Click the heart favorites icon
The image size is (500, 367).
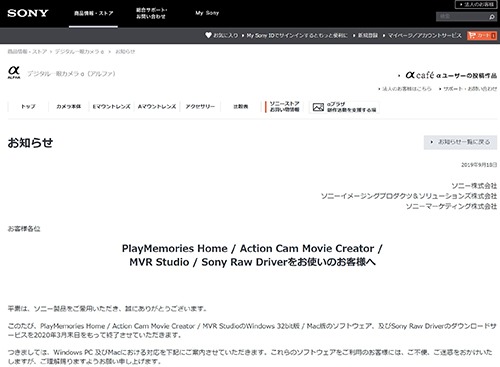tap(208, 35)
